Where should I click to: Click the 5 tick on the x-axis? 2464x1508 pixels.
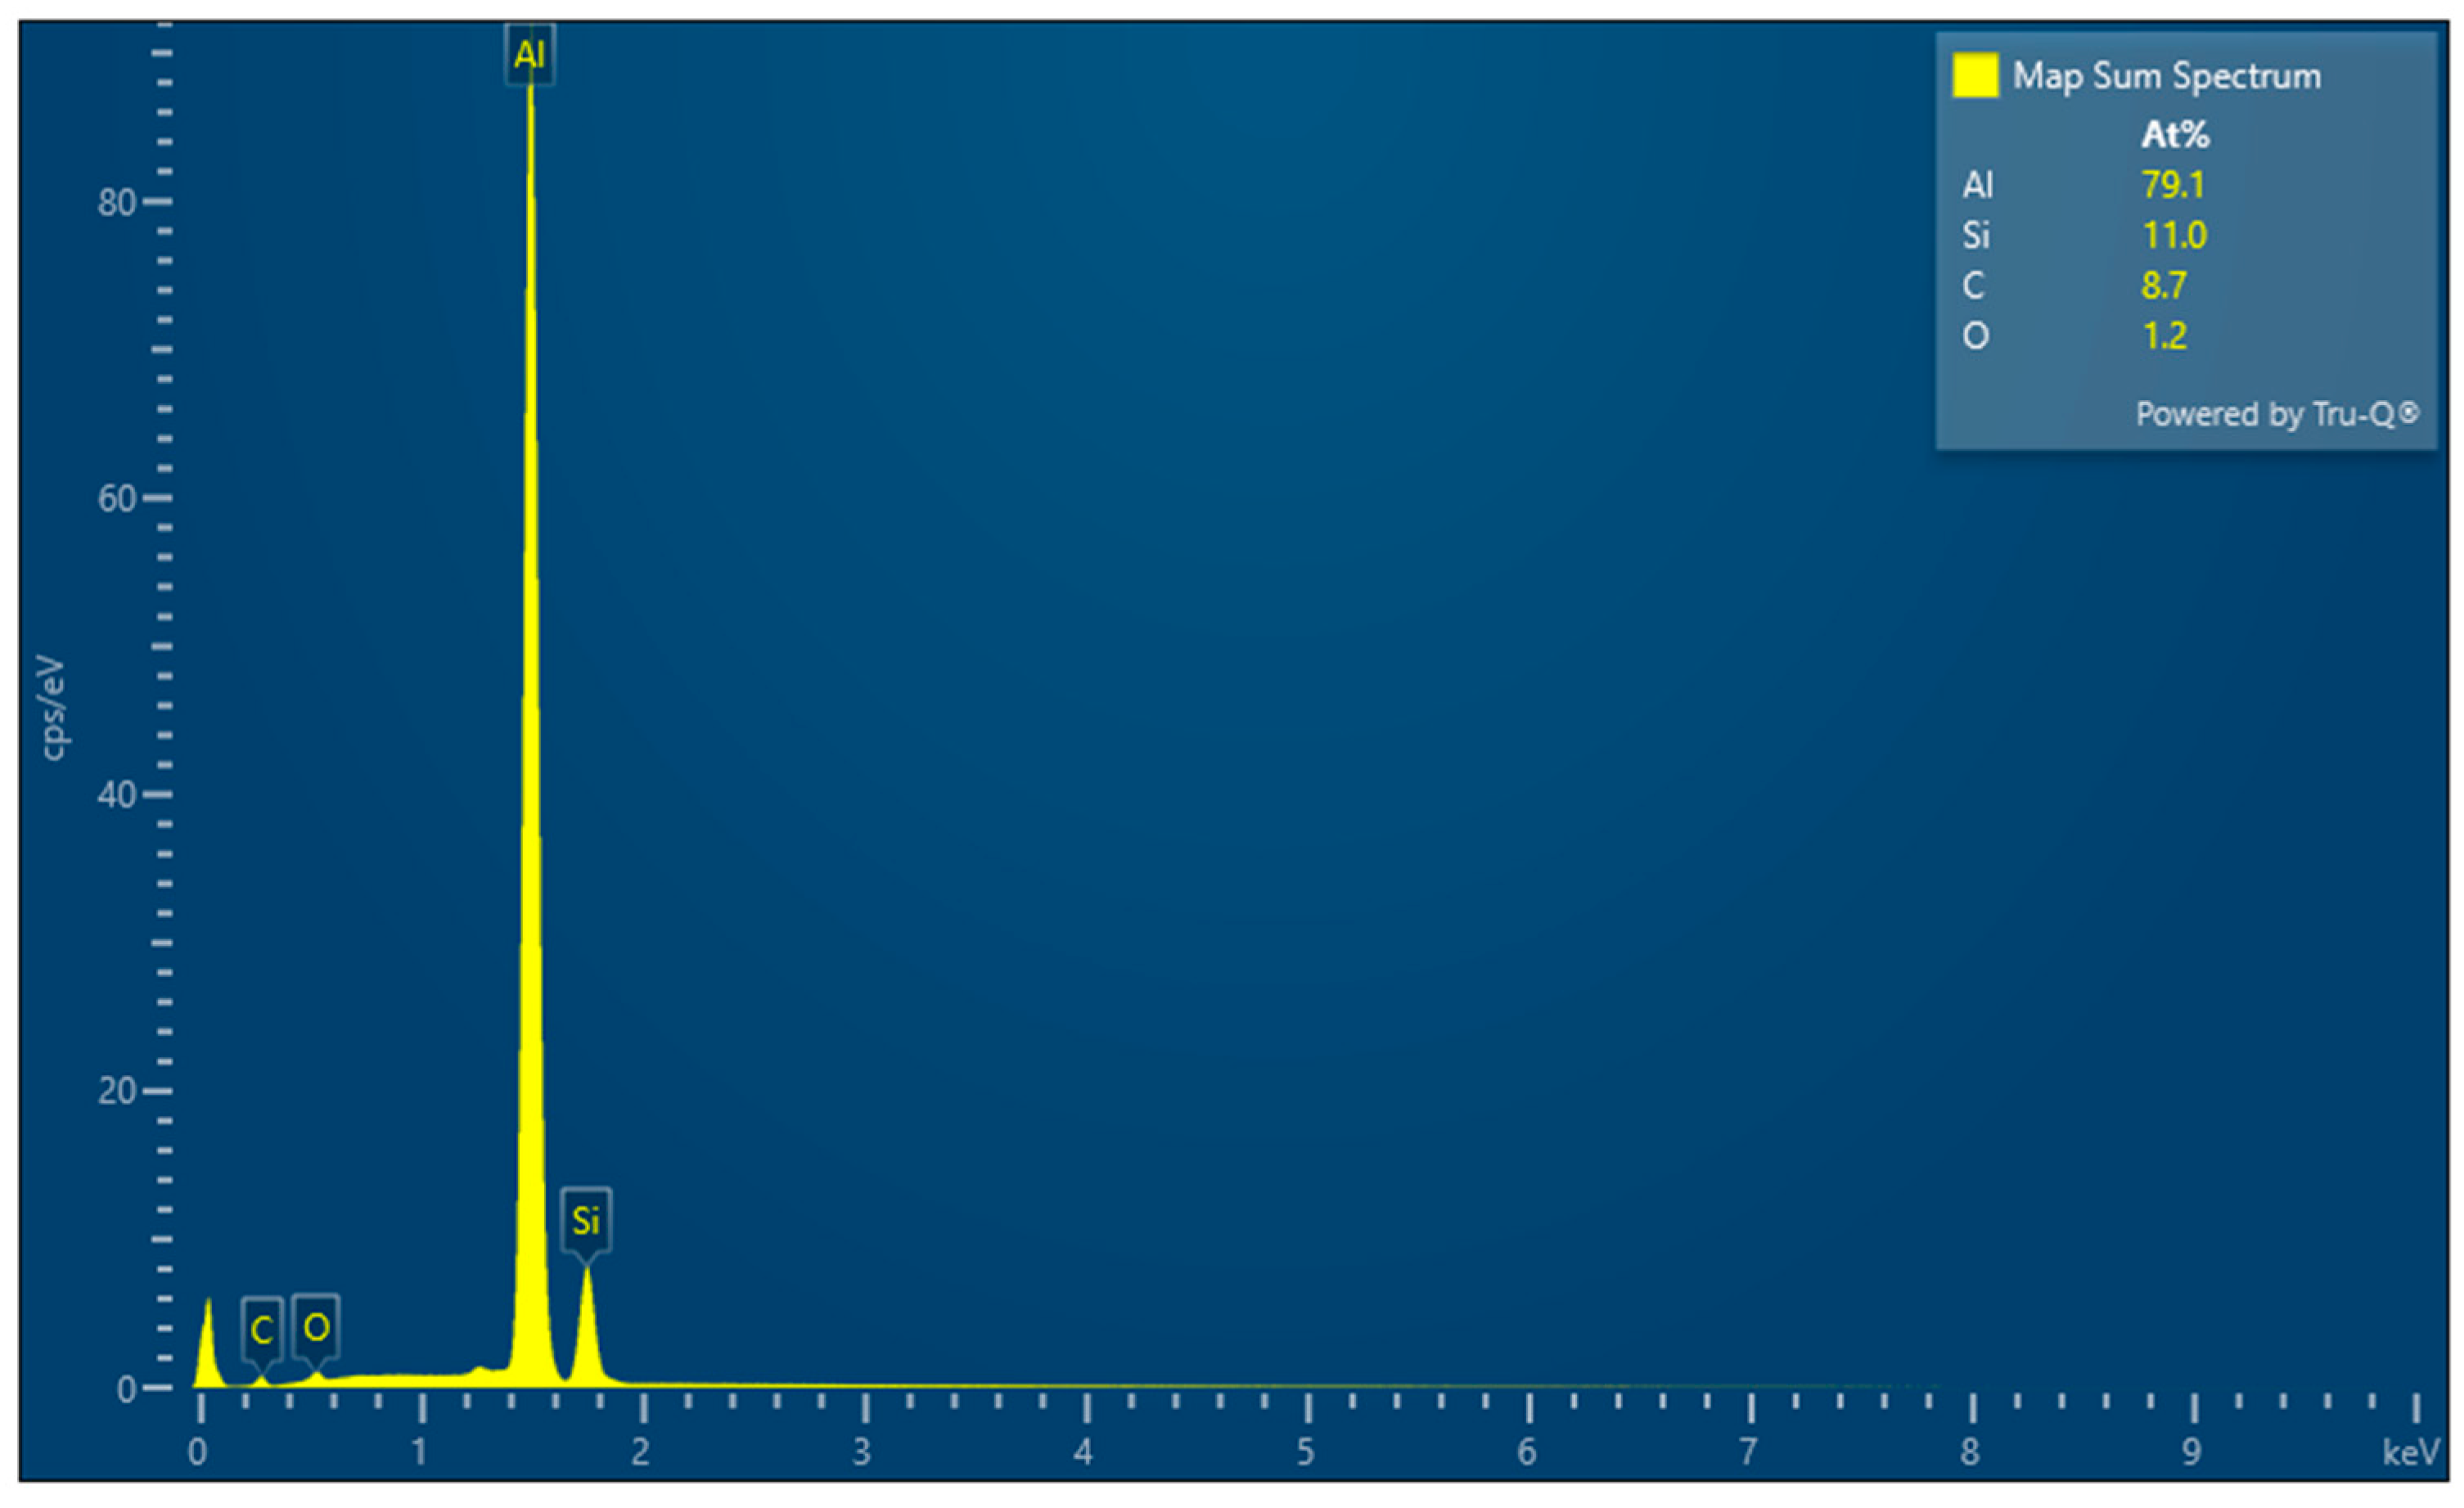pyautogui.click(x=1305, y=1452)
